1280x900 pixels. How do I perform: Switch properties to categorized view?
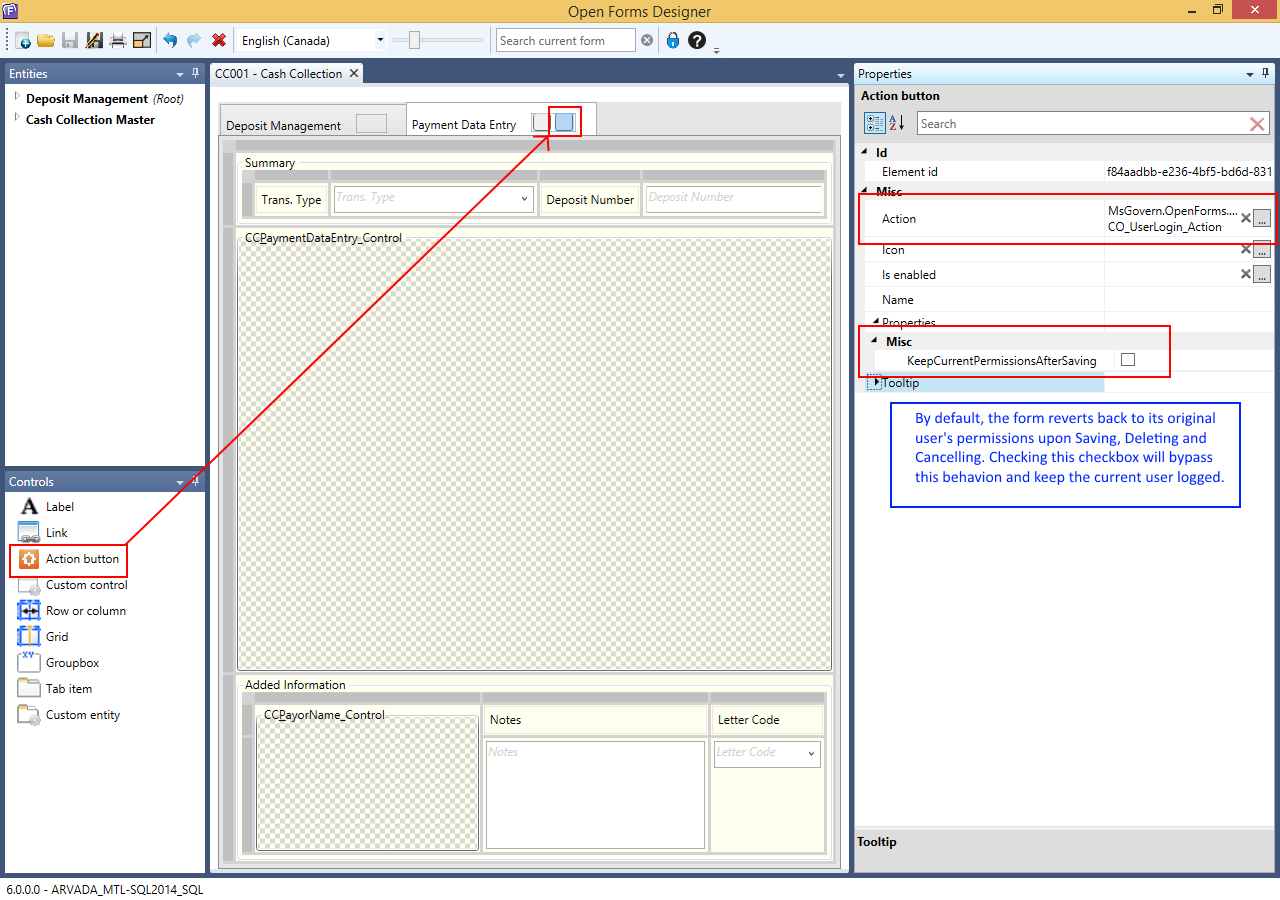[873, 123]
